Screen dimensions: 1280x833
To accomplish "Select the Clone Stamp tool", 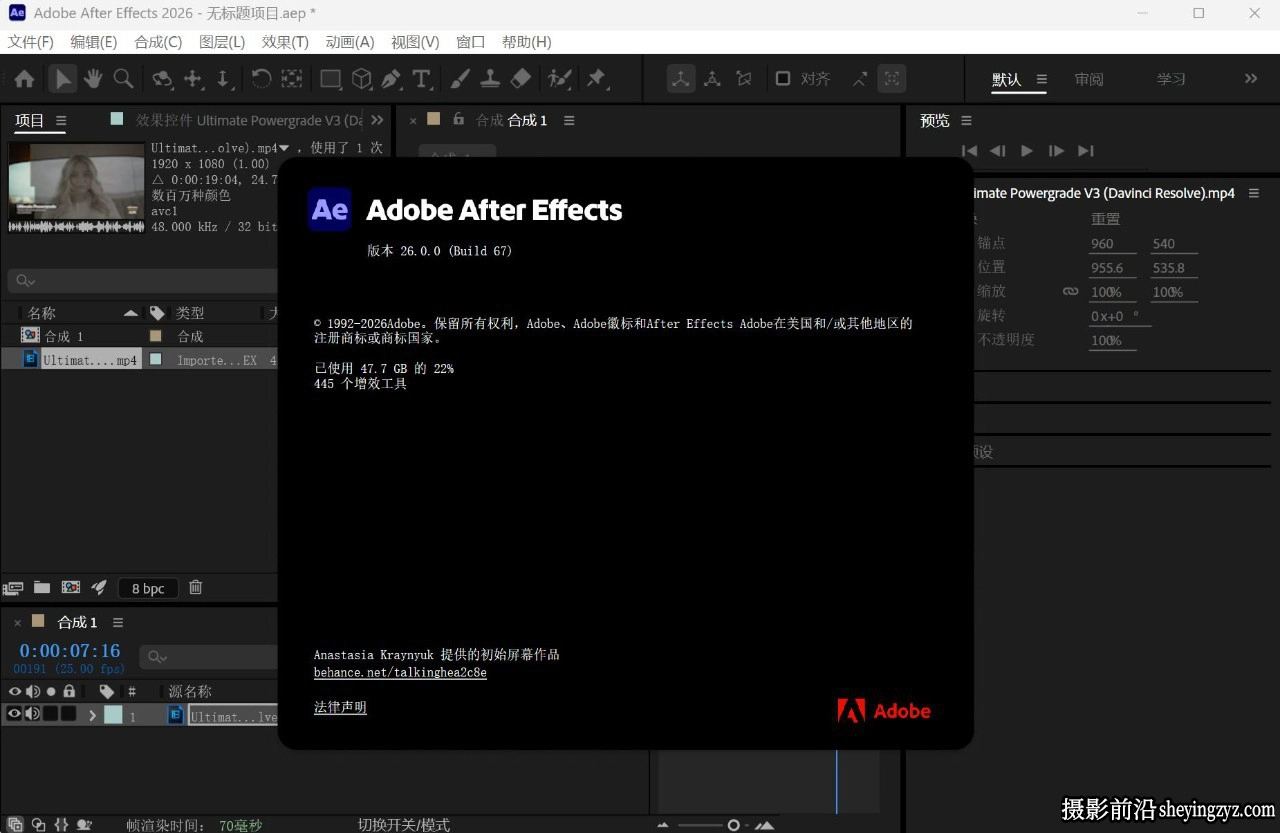I will click(x=490, y=79).
